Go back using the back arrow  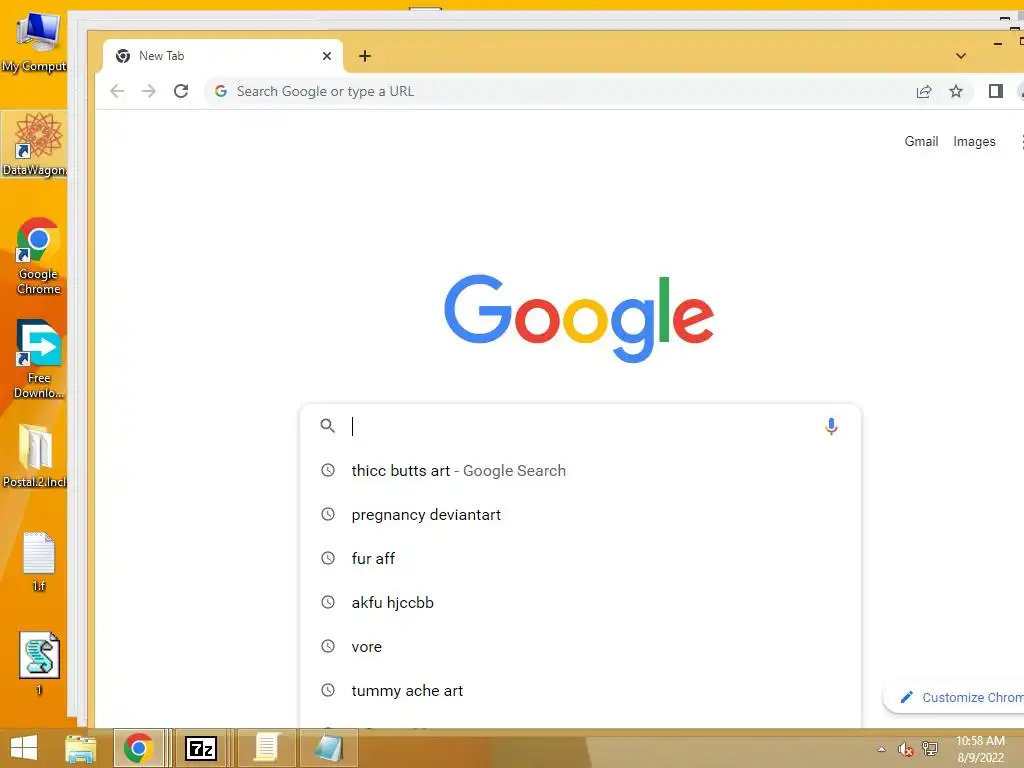click(x=117, y=91)
